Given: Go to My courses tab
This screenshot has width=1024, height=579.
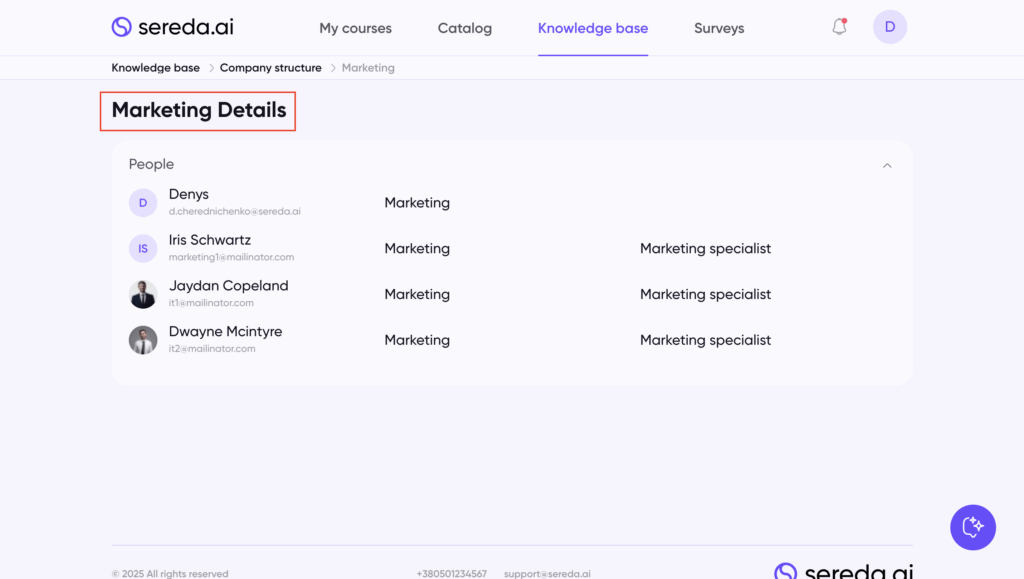Looking at the screenshot, I should [355, 28].
